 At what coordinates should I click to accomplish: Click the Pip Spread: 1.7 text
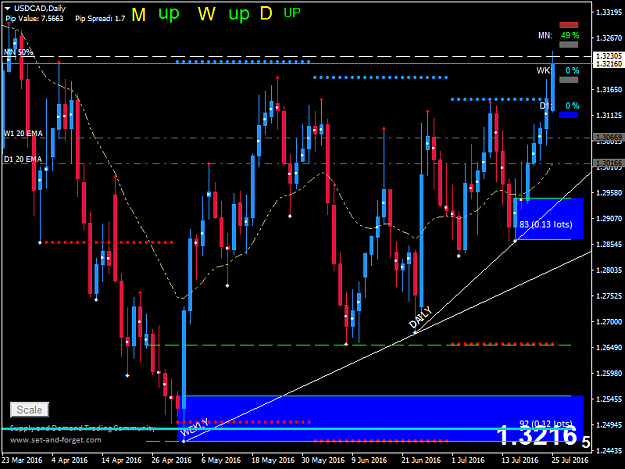tap(100, 18)
